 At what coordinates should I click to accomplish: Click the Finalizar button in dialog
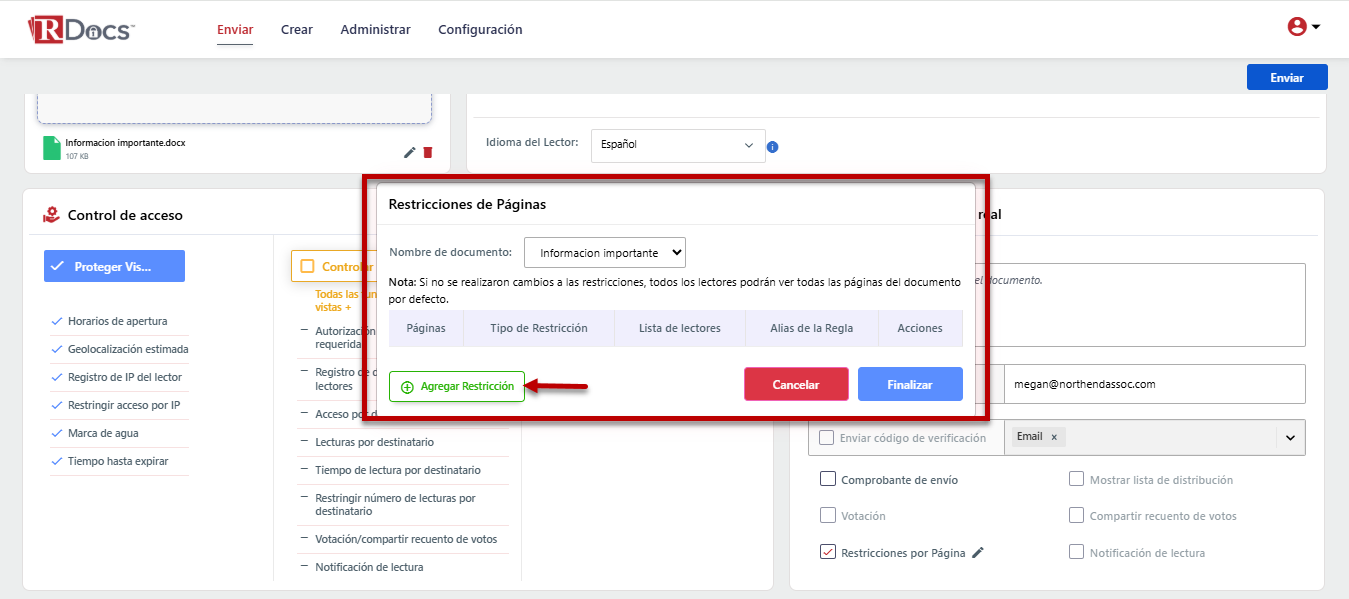coord(910,385)
